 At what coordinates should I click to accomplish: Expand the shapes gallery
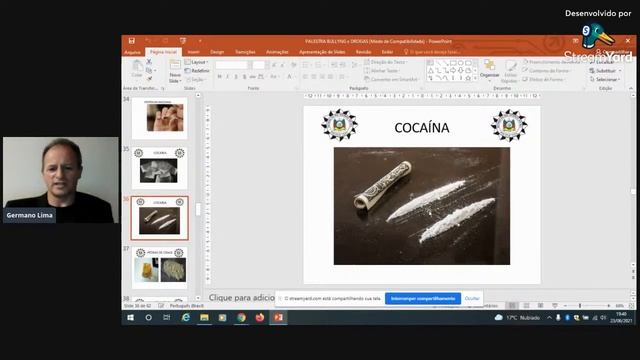click(475, 78)
